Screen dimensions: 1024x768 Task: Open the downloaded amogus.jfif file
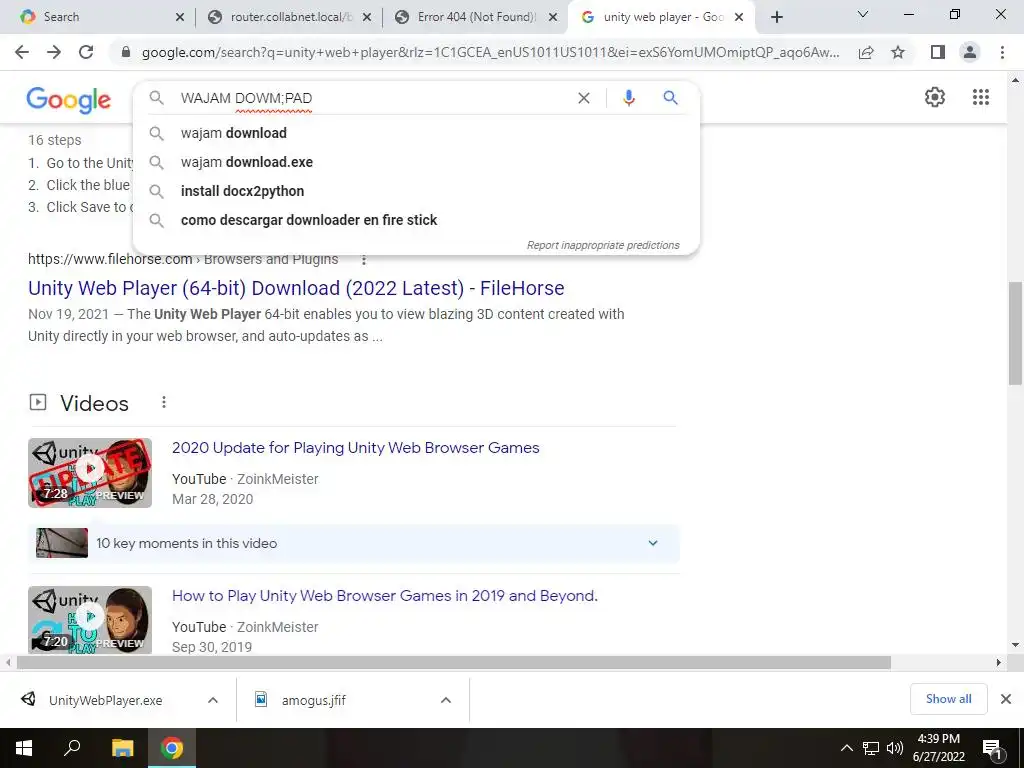coord(313,700)
